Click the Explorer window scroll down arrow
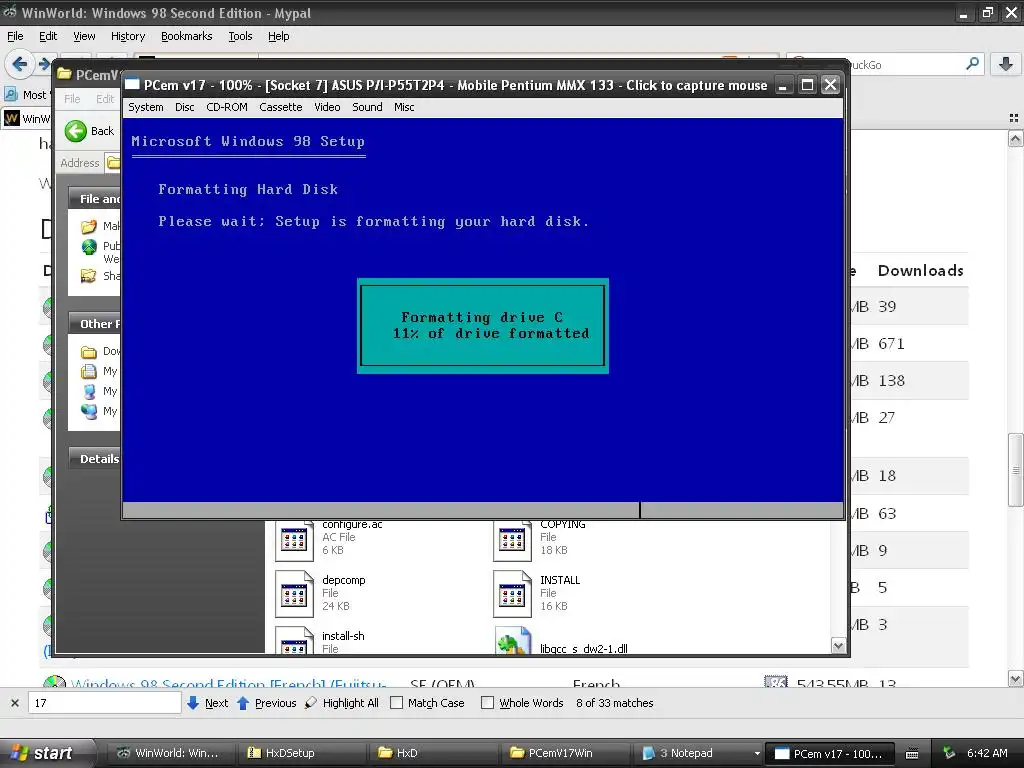The width and height of the screenshot is (1024, 768). [x=839, y=646]
